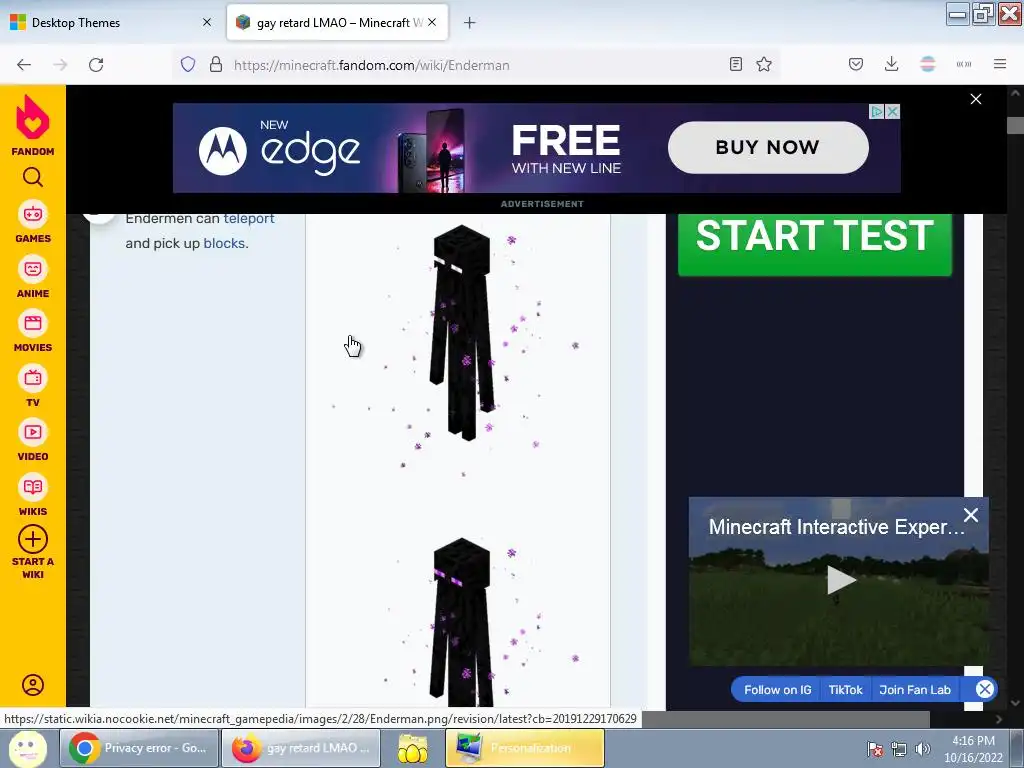The height and width of the screenshot is (768, 1024).
Task: Go back with the browser back arrow
Action: tap(24, 65)
